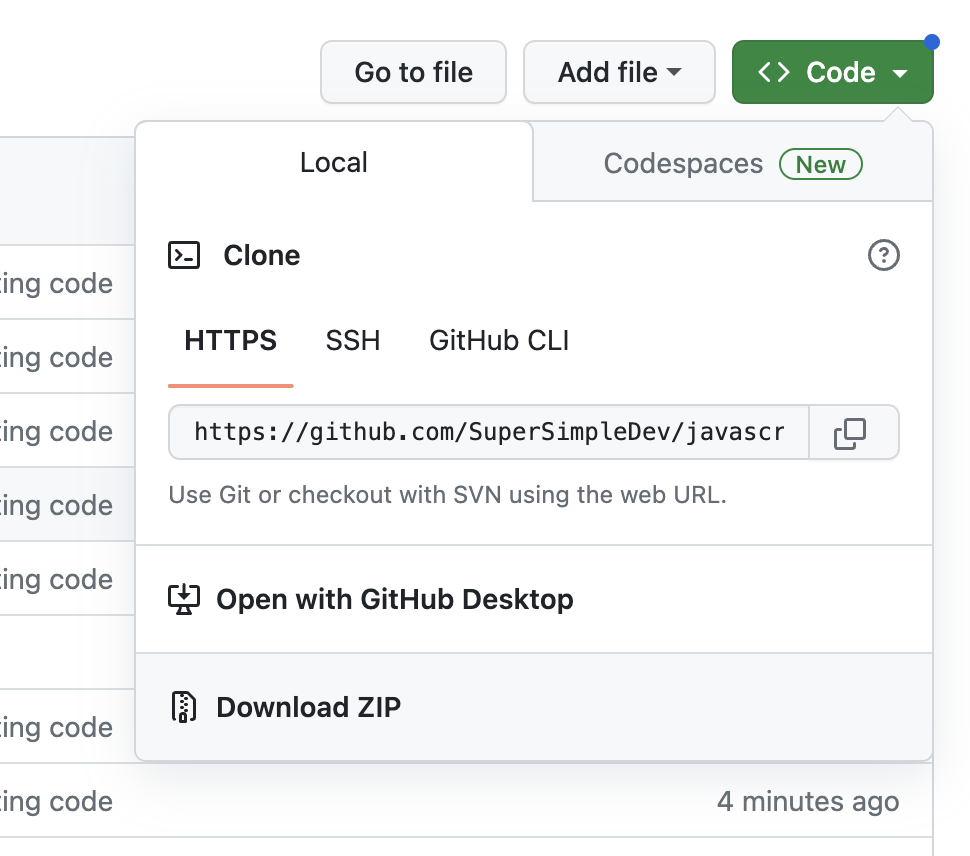This screenshot has width=970, height=856.
Task: Click the New badge next to Codespaces
Action: tap(820, 164)
